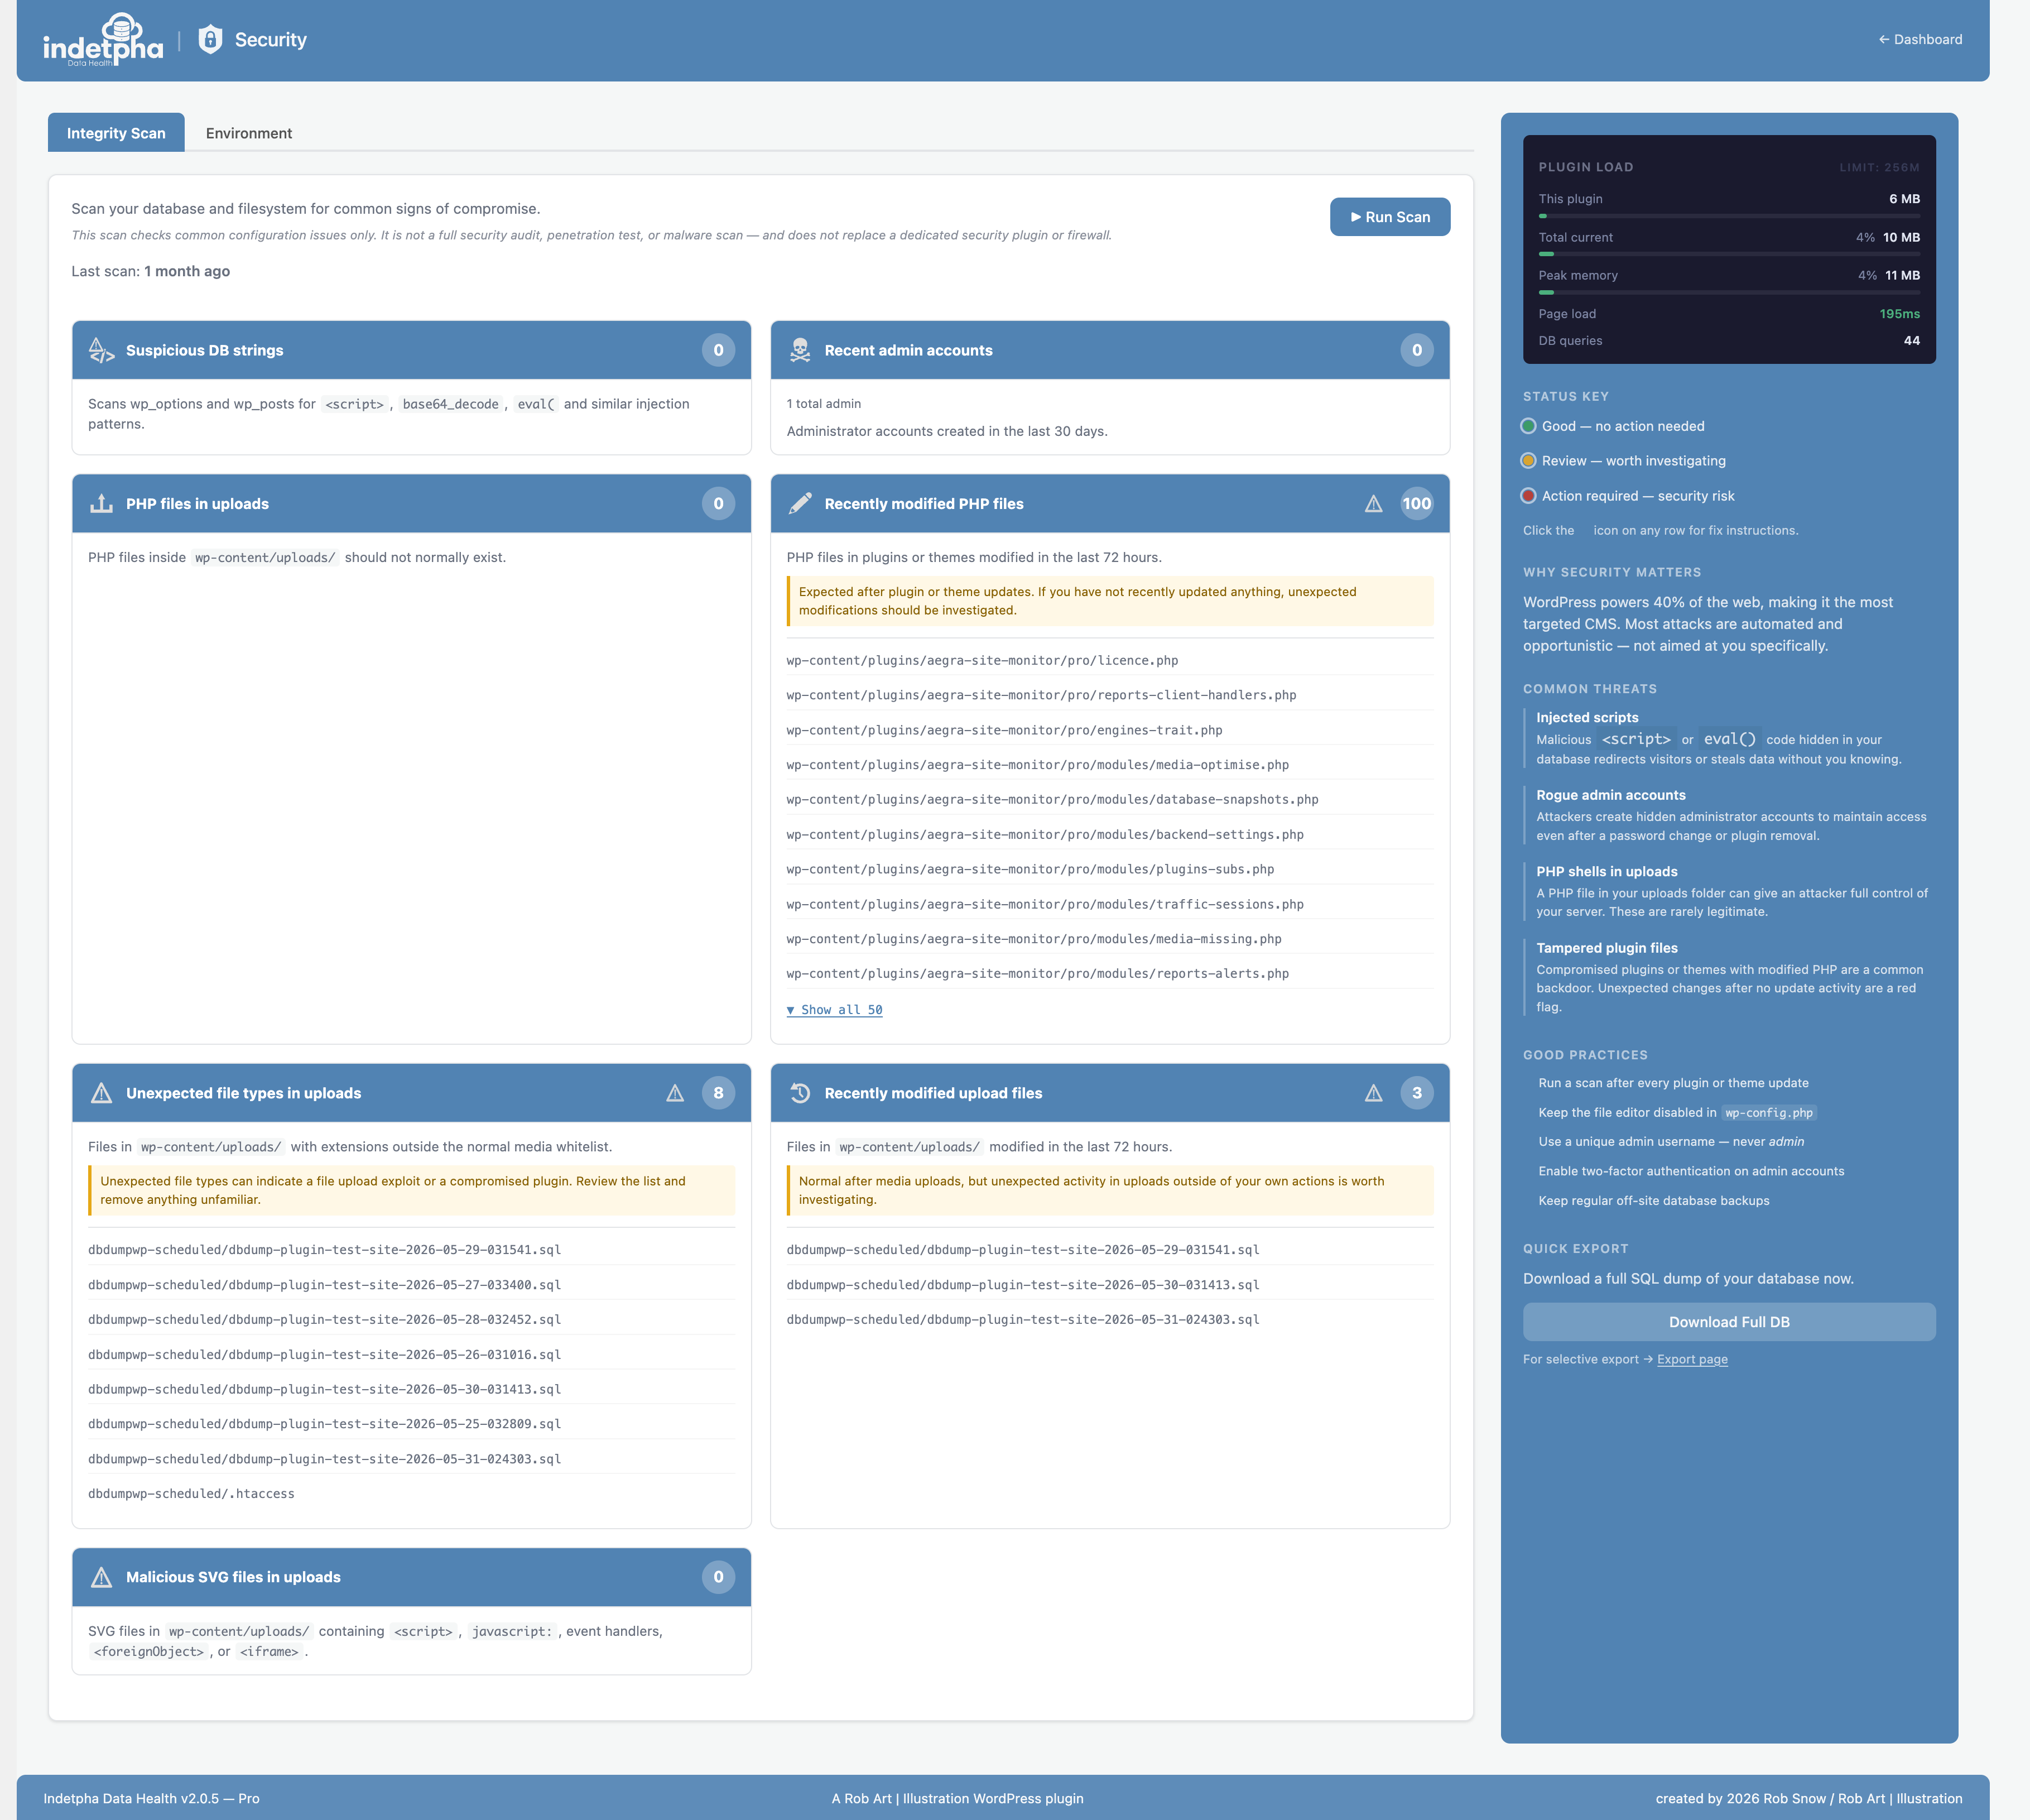
Task: Click warning info icon next to the 8 badge
Action: click(675, 1093)
